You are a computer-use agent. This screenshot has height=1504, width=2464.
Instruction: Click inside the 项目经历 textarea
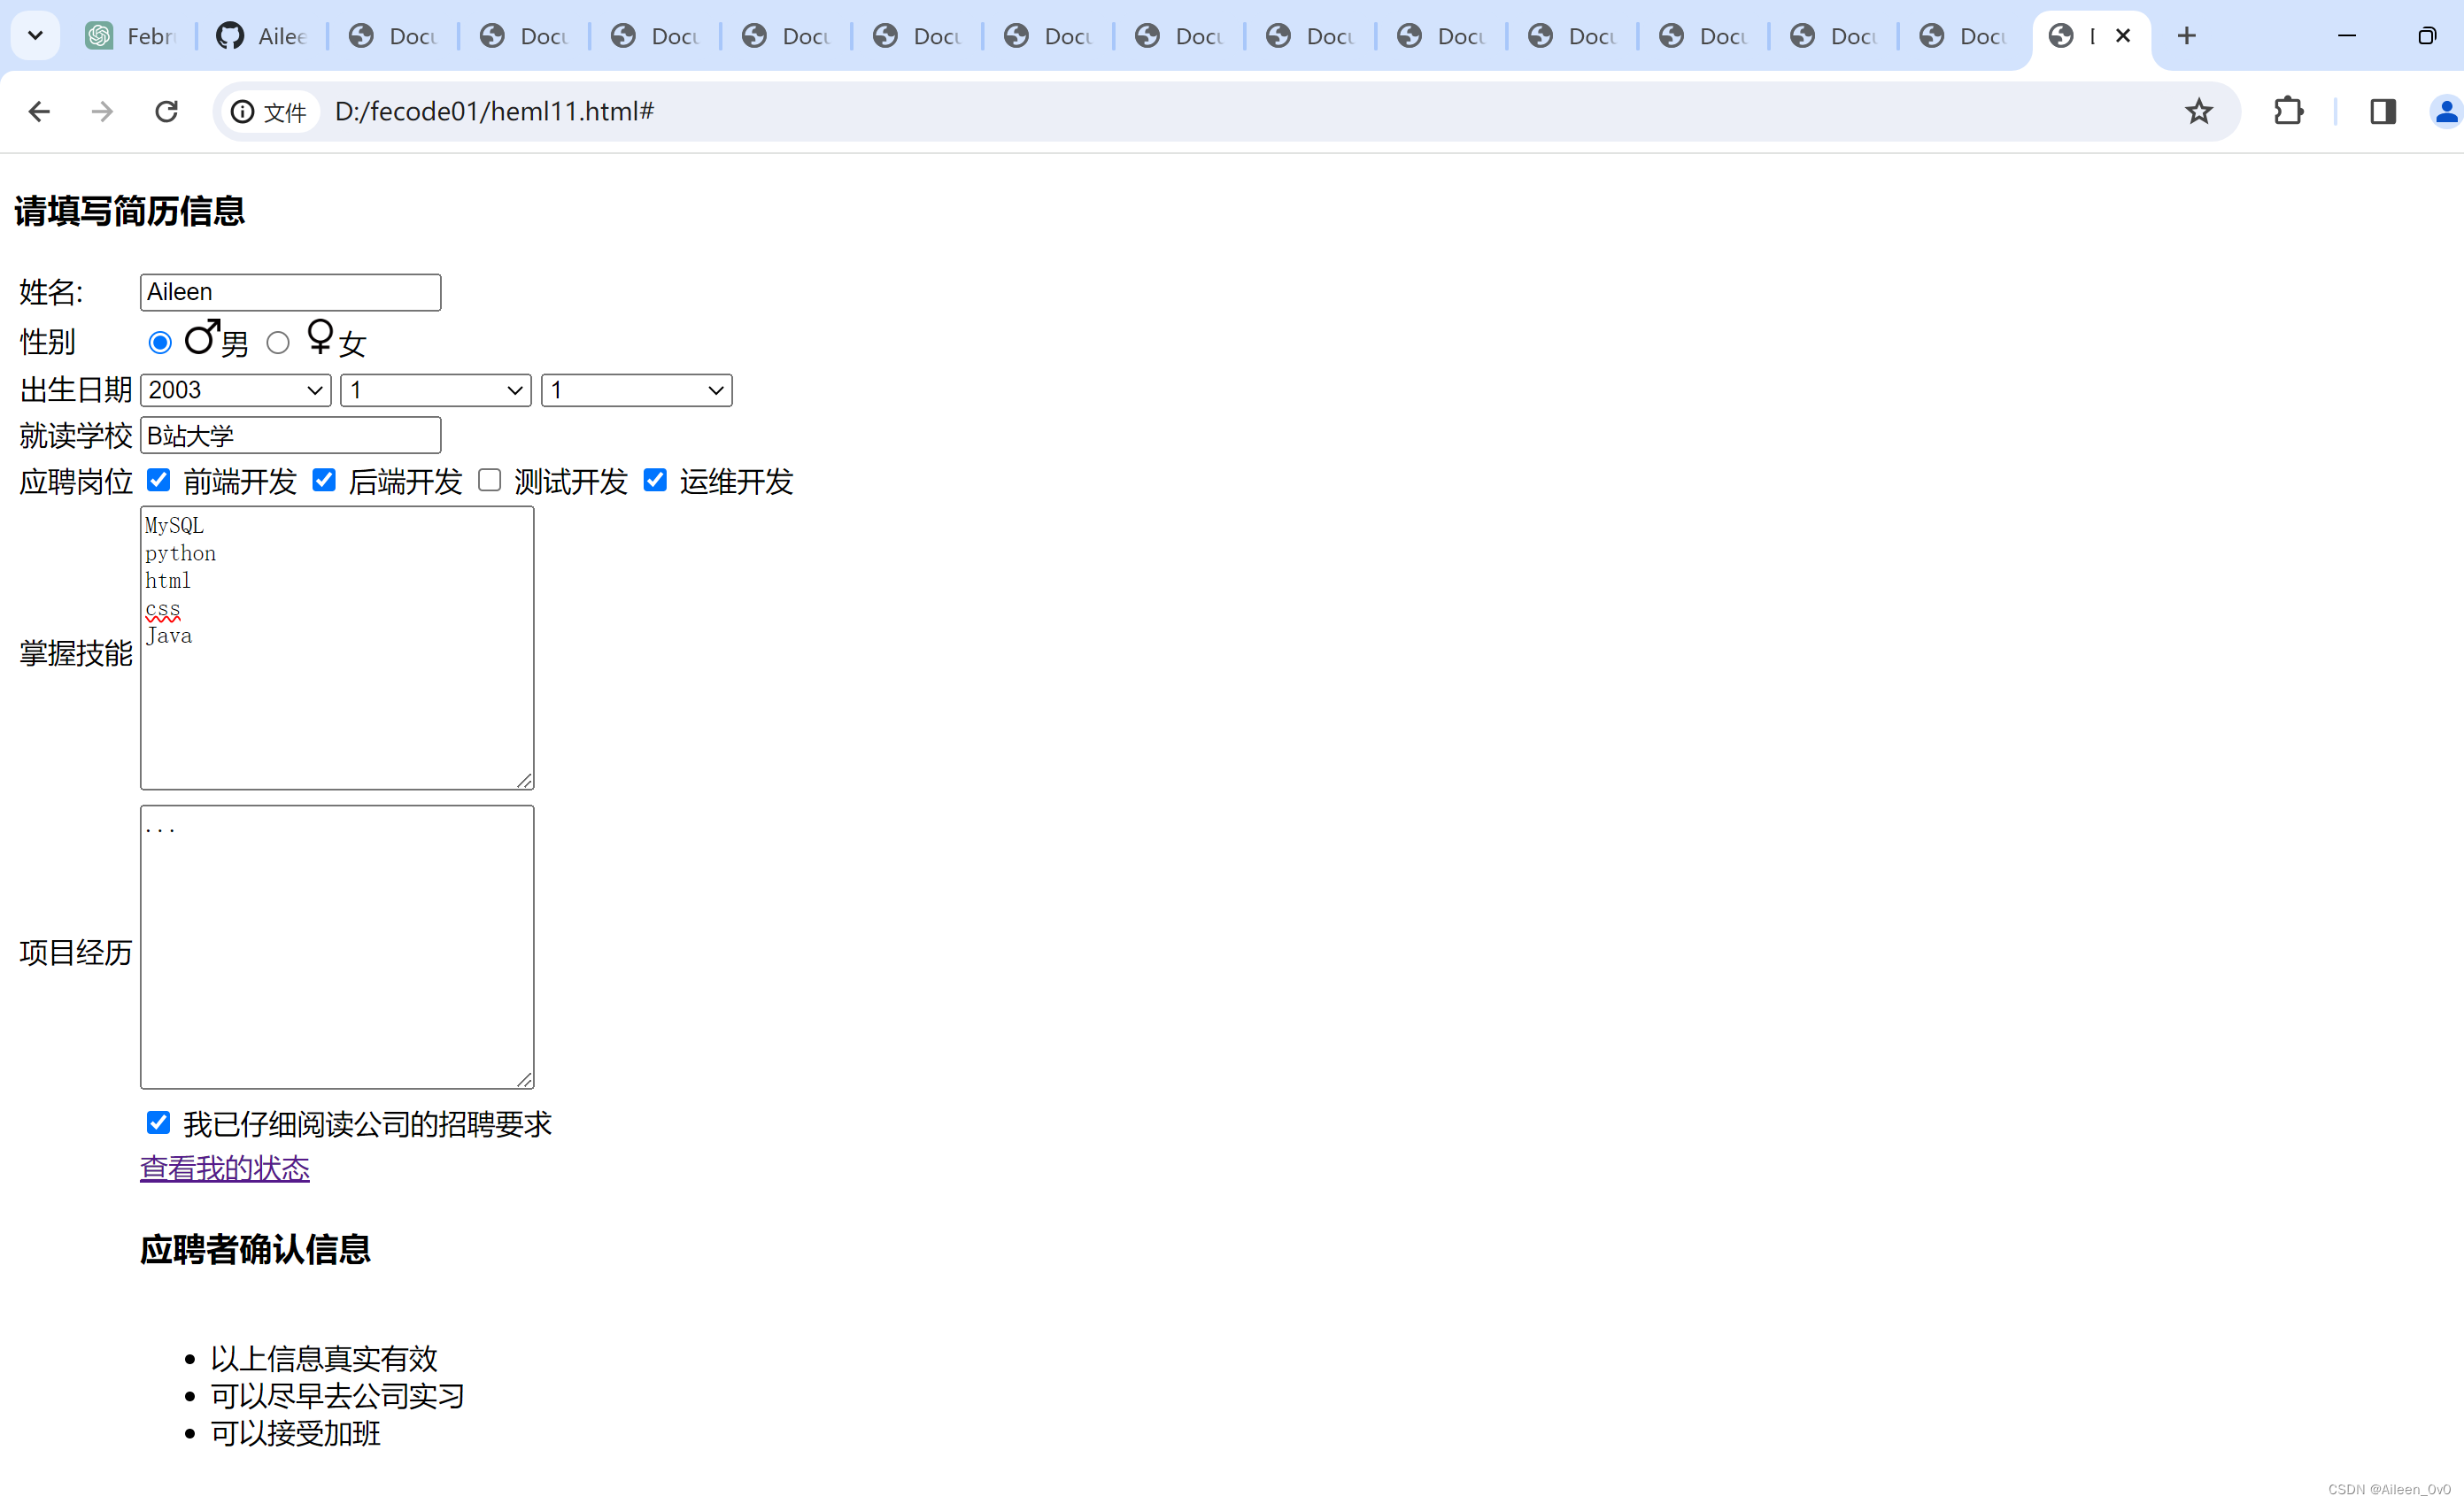337,947
